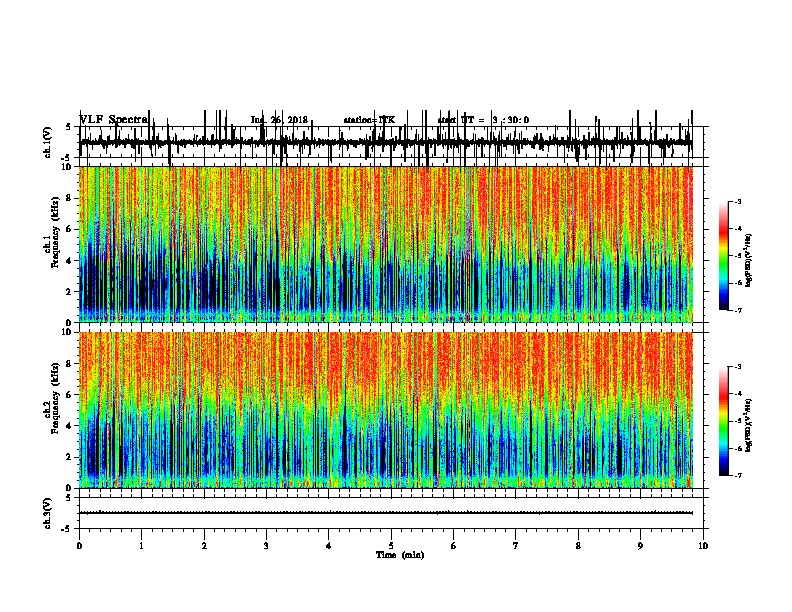792x612 pixels.
Task: Click the -3 label on ch.2 colorbar
Action: [737, 367]
